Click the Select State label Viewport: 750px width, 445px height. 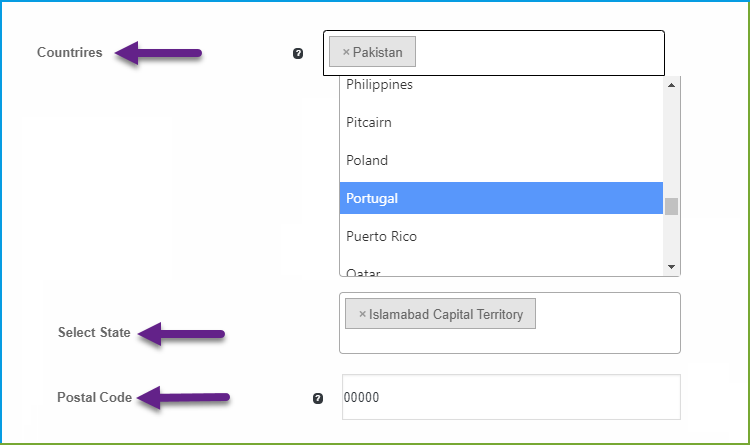pyautogui.click(x=94, y=332)
